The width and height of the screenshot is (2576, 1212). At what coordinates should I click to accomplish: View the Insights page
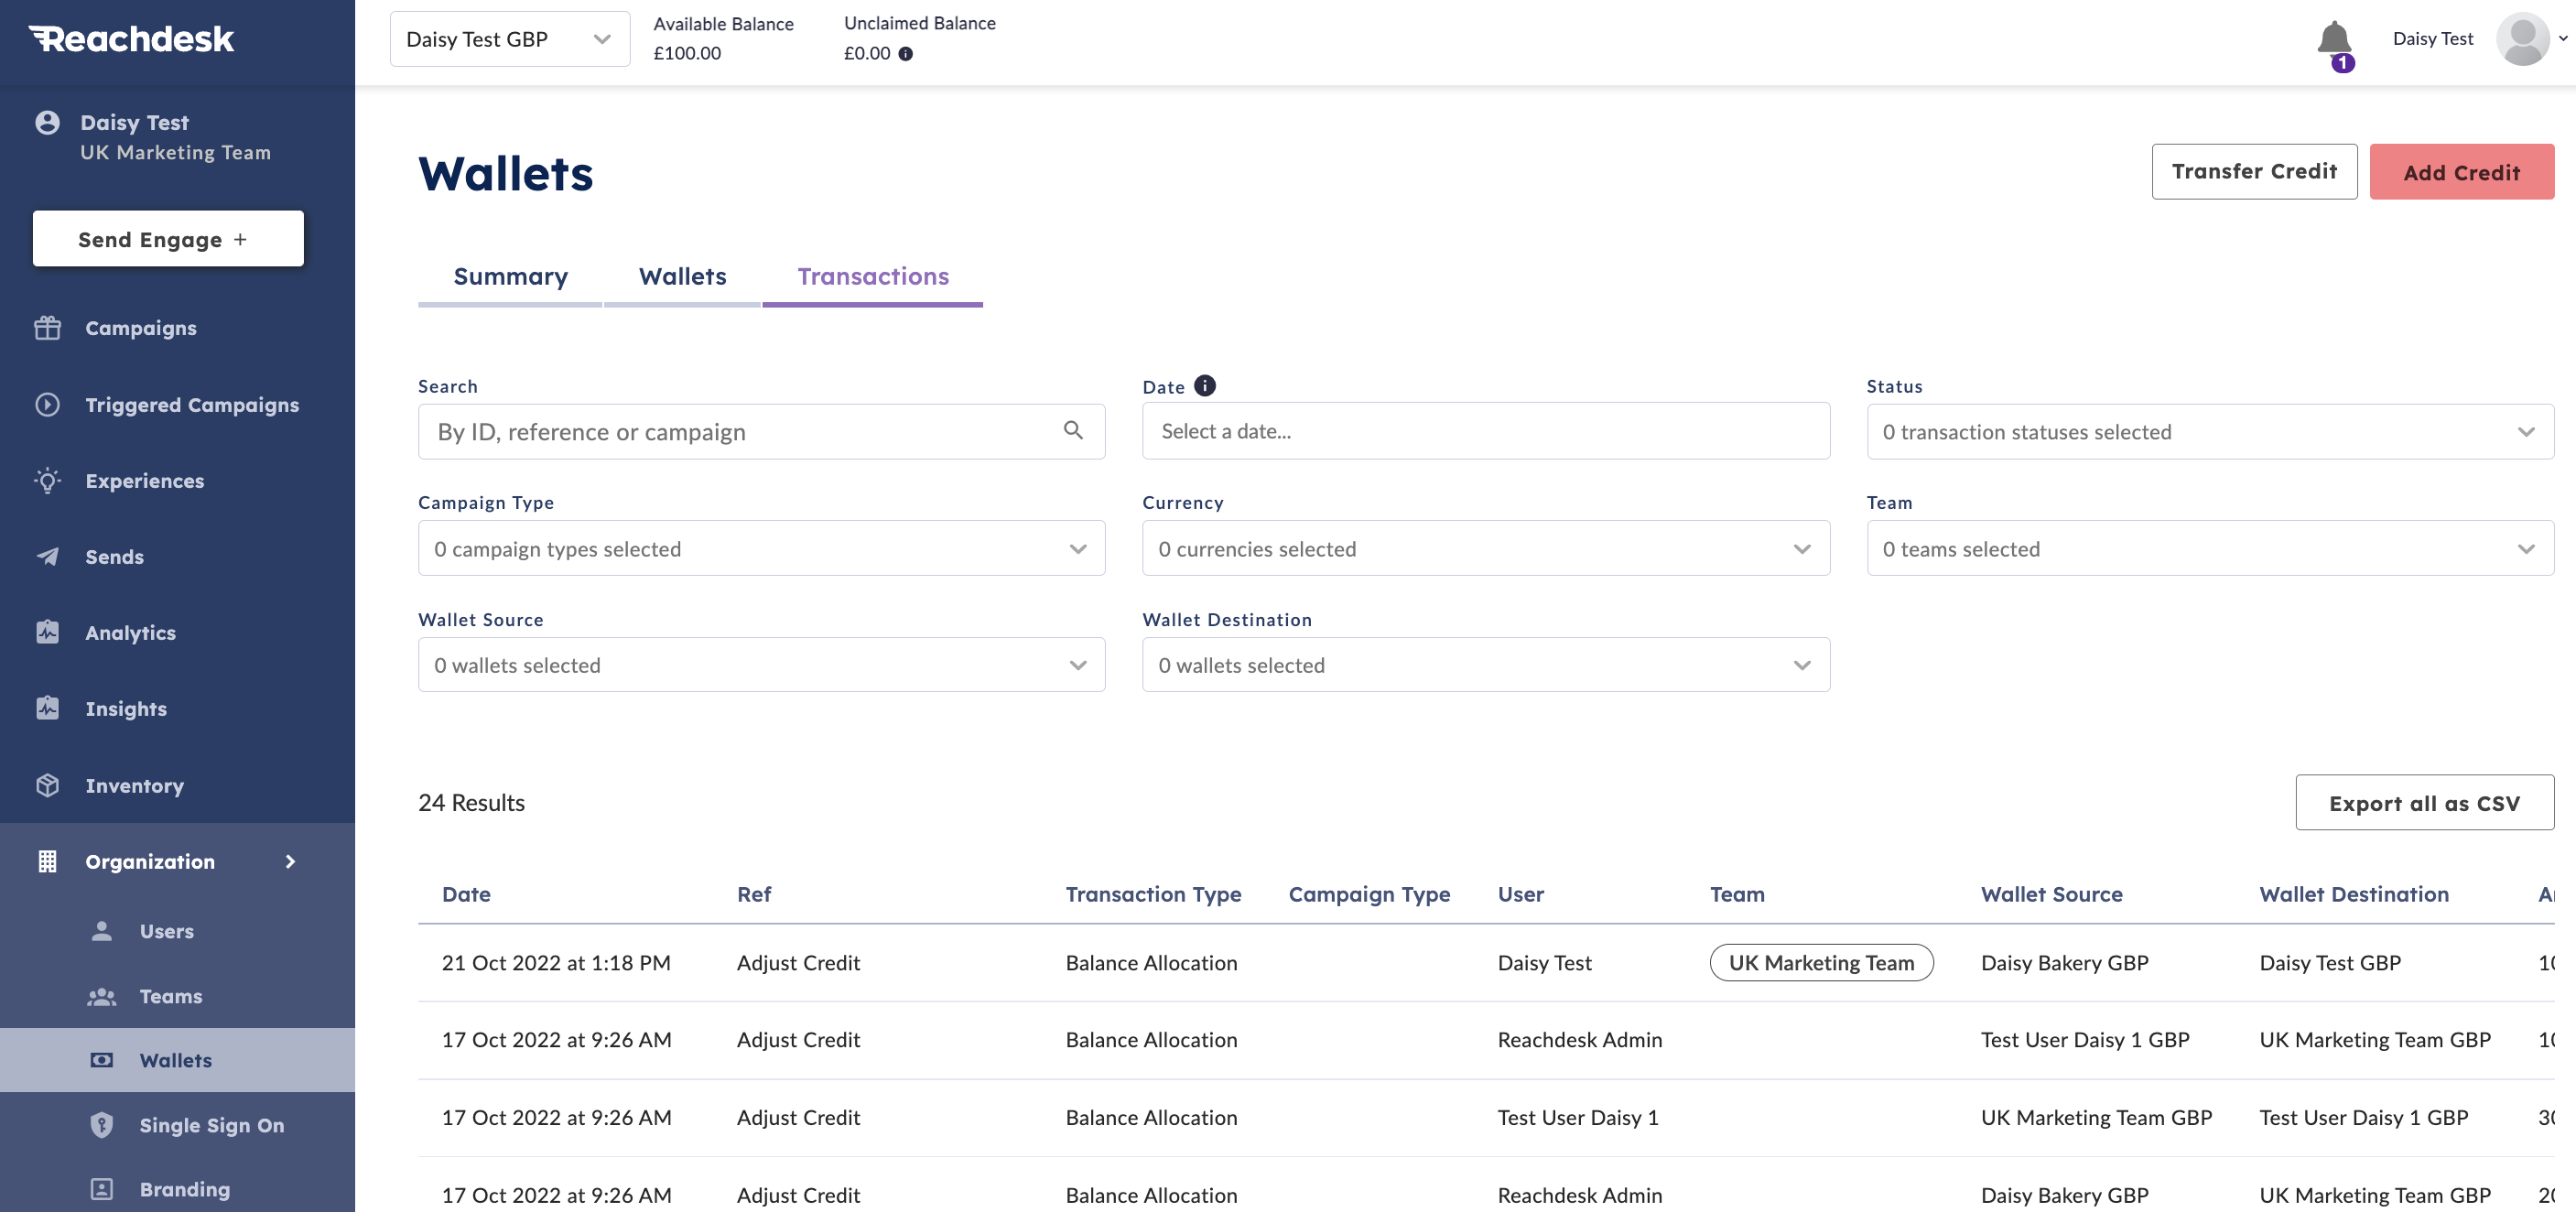point(126,708)
